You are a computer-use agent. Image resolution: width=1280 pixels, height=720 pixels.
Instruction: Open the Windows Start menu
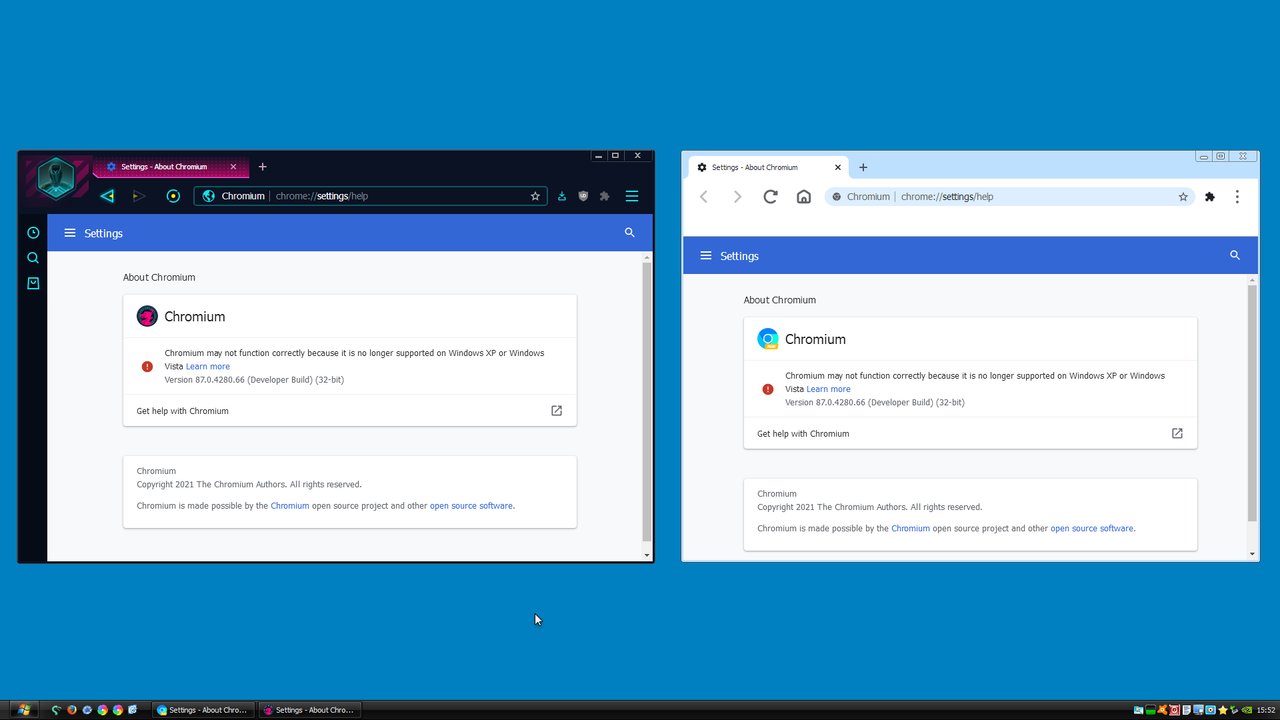point(23,710)
